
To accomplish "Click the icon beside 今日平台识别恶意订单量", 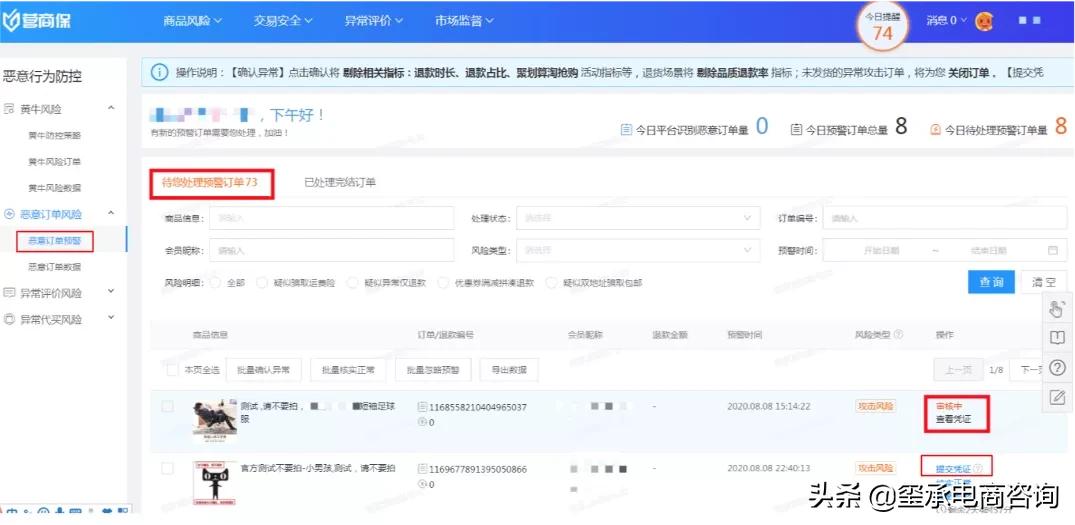I will click(x=626, y=129).
